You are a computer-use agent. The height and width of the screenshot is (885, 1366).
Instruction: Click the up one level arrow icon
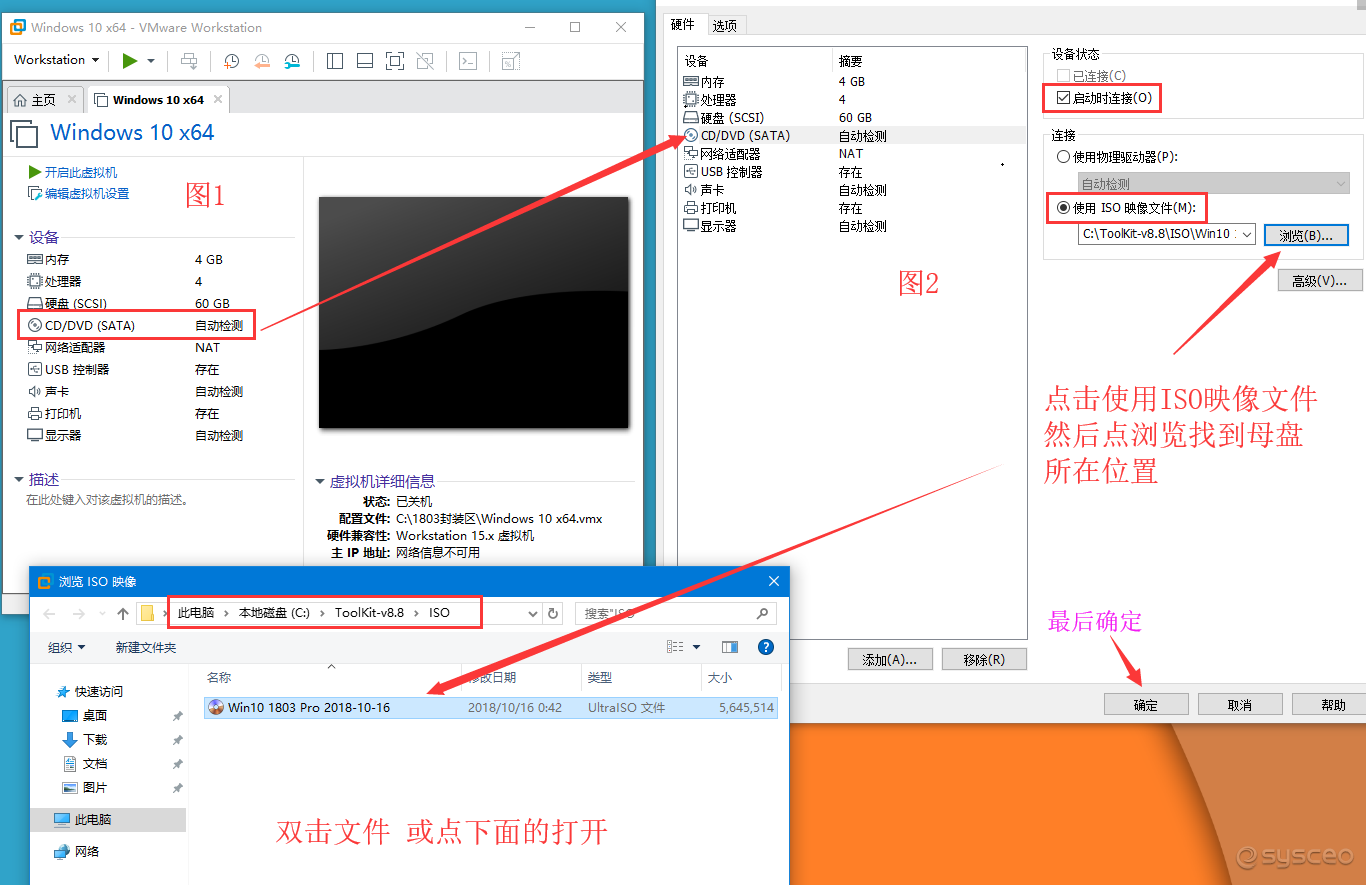click(123, 613)
